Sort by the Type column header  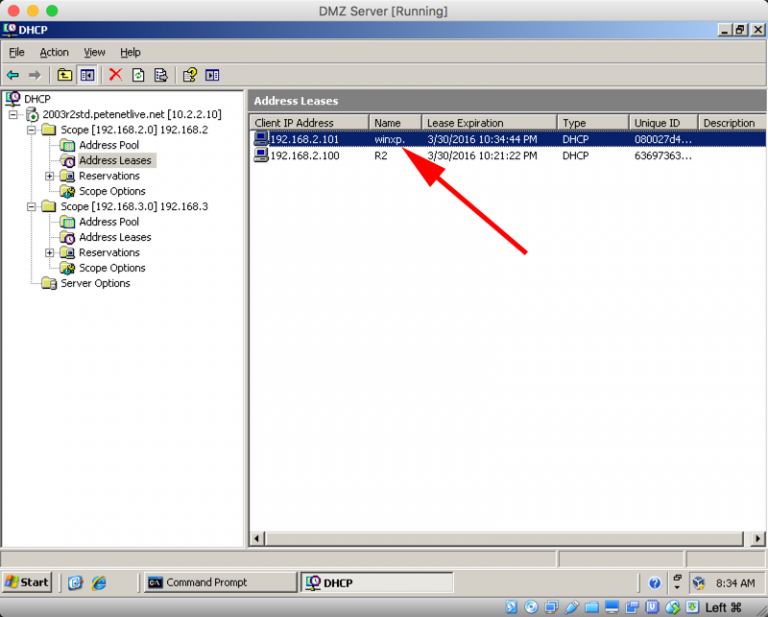(593, 123)
